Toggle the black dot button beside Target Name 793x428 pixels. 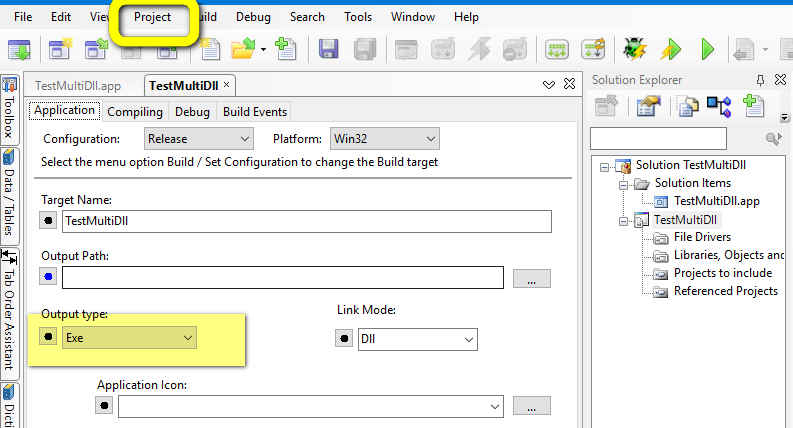coord(48,220)
